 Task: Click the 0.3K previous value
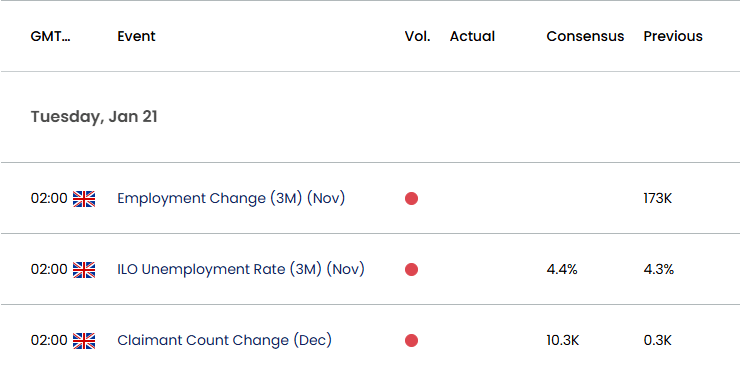(657, 340)
